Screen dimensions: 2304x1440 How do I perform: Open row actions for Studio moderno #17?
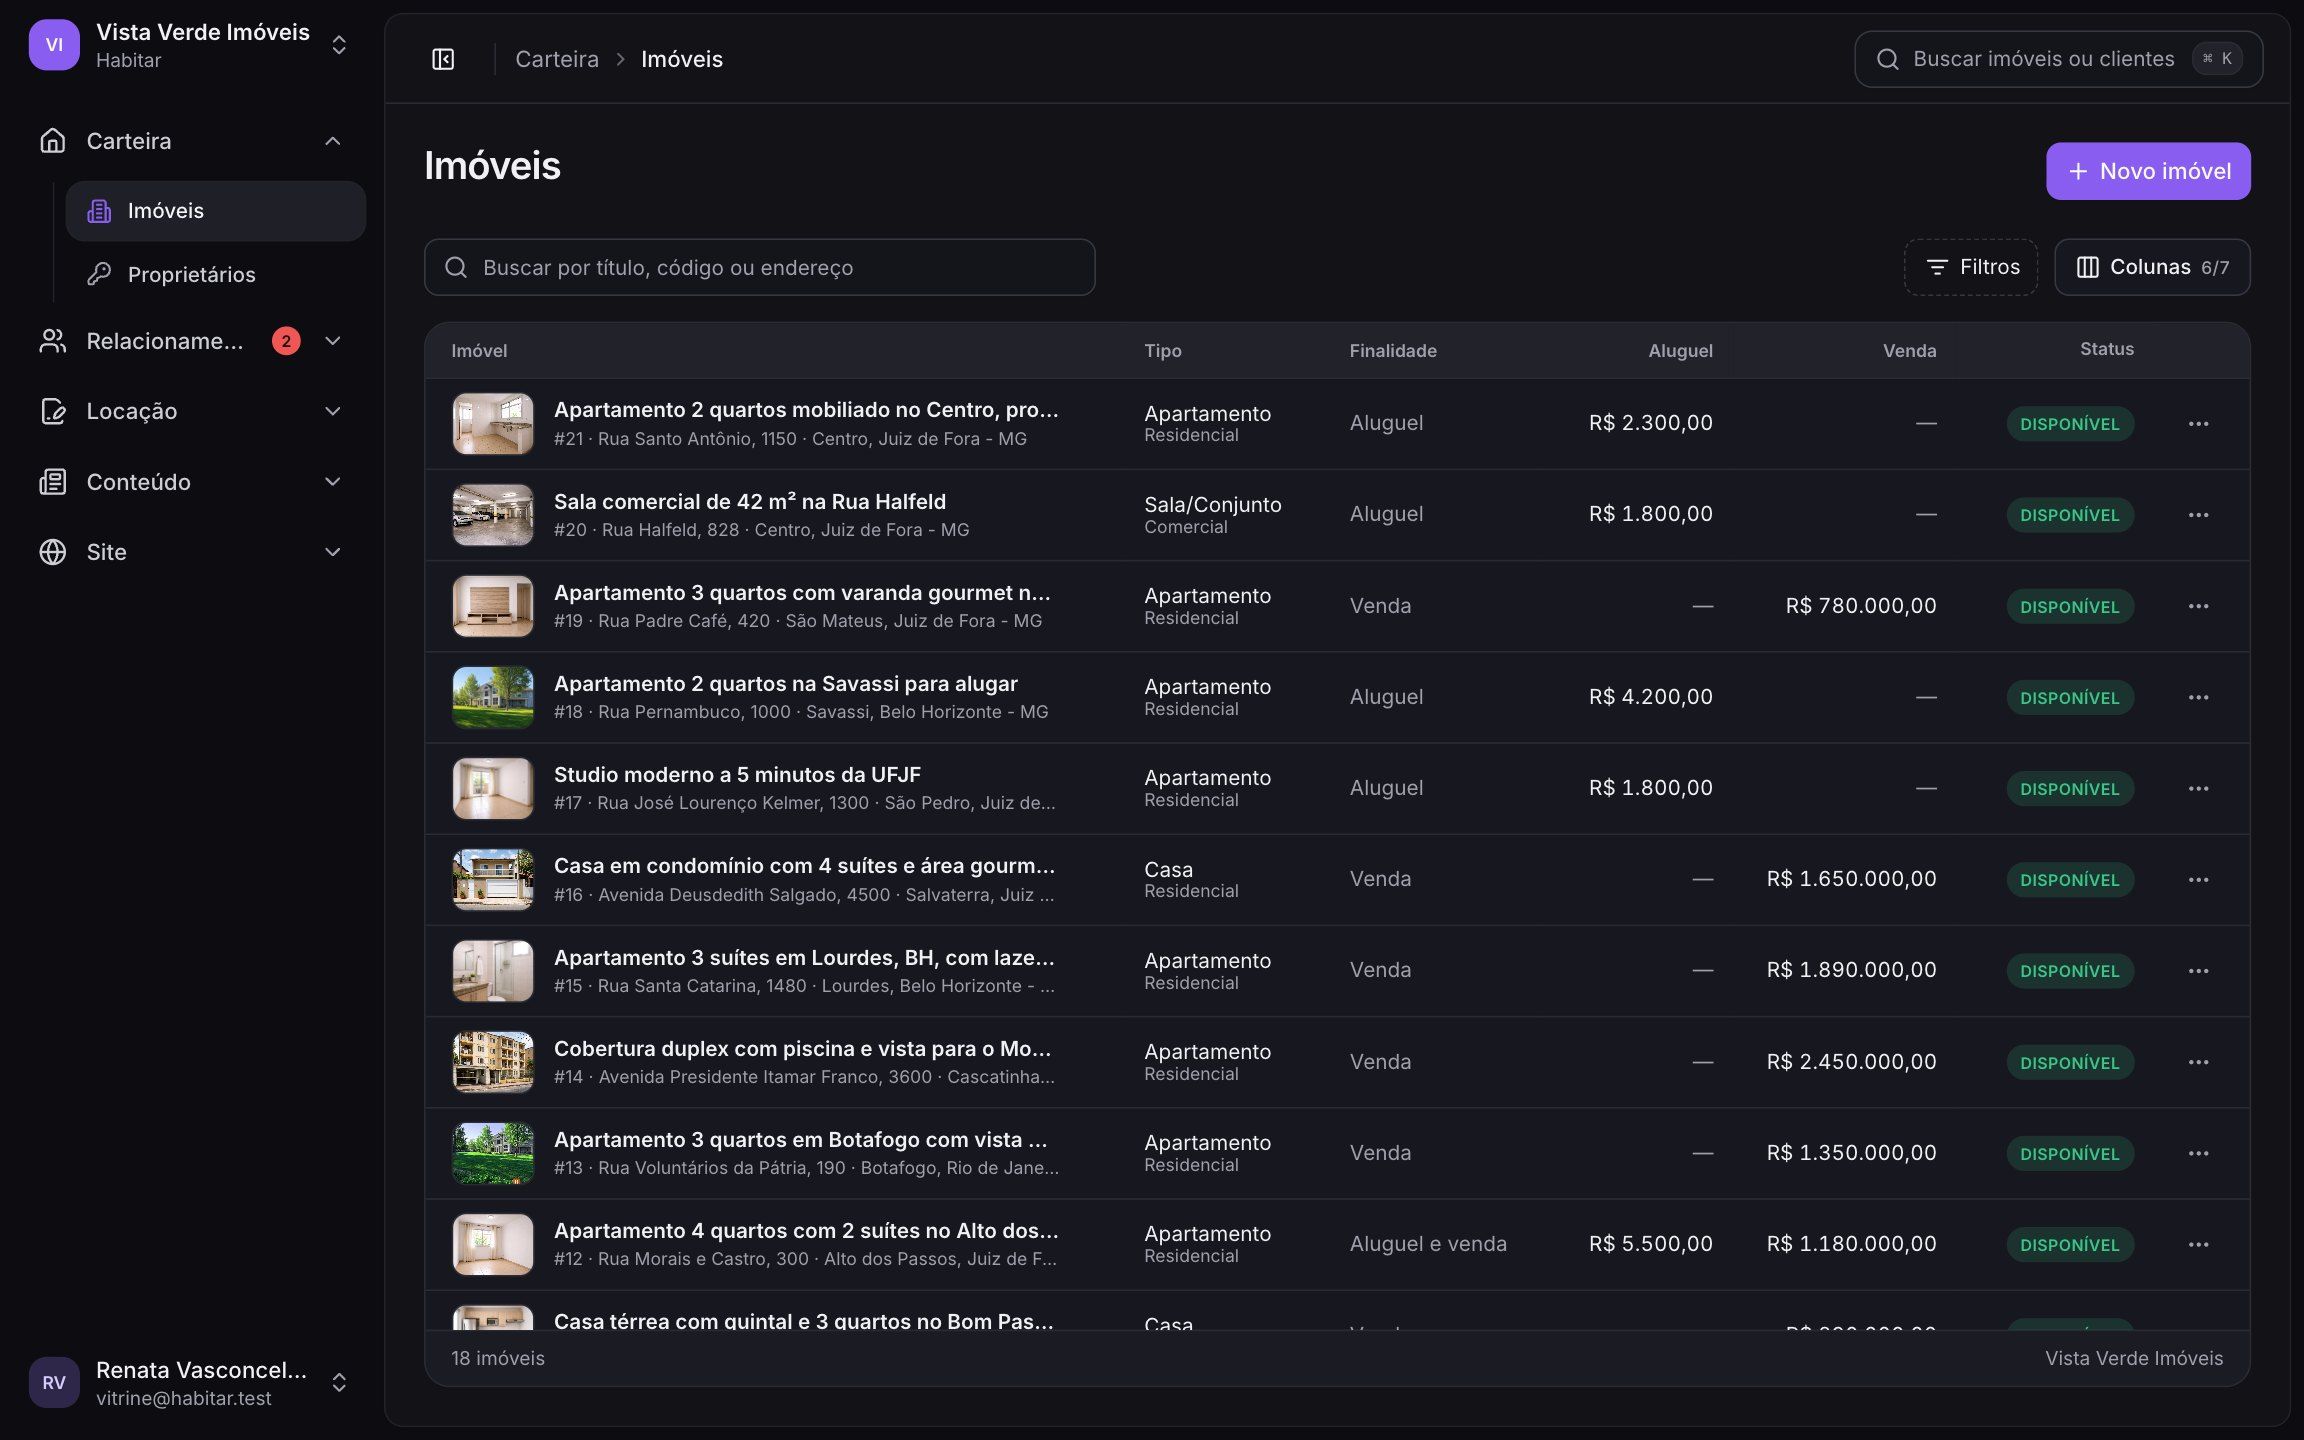[2198, 788]
